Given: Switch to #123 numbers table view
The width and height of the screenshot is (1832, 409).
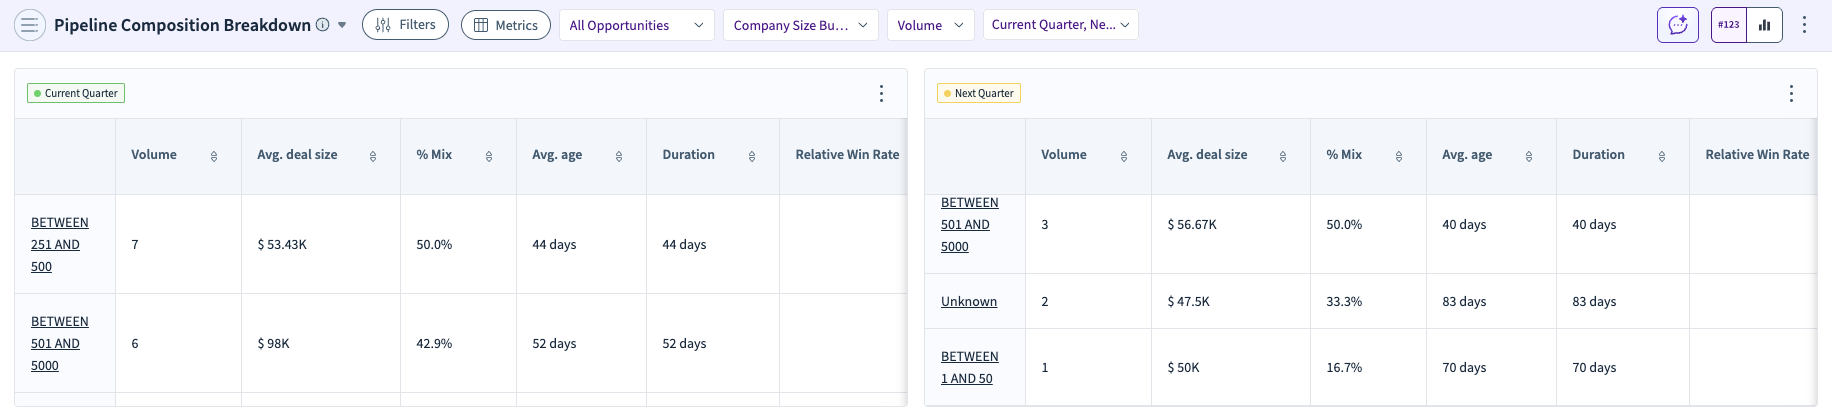Looking at the screenshot, I should pos(1728,25).
